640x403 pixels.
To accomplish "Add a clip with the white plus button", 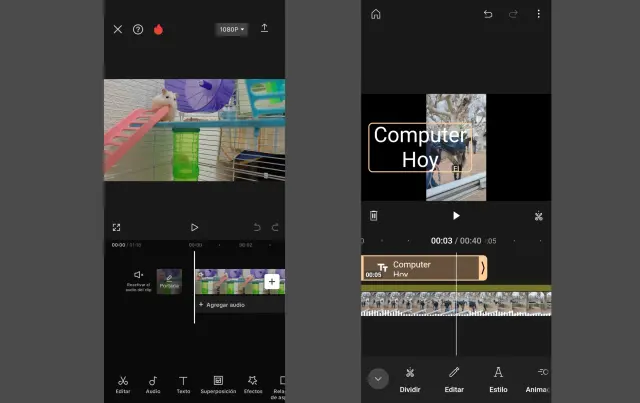I will [x=271, y=282].
